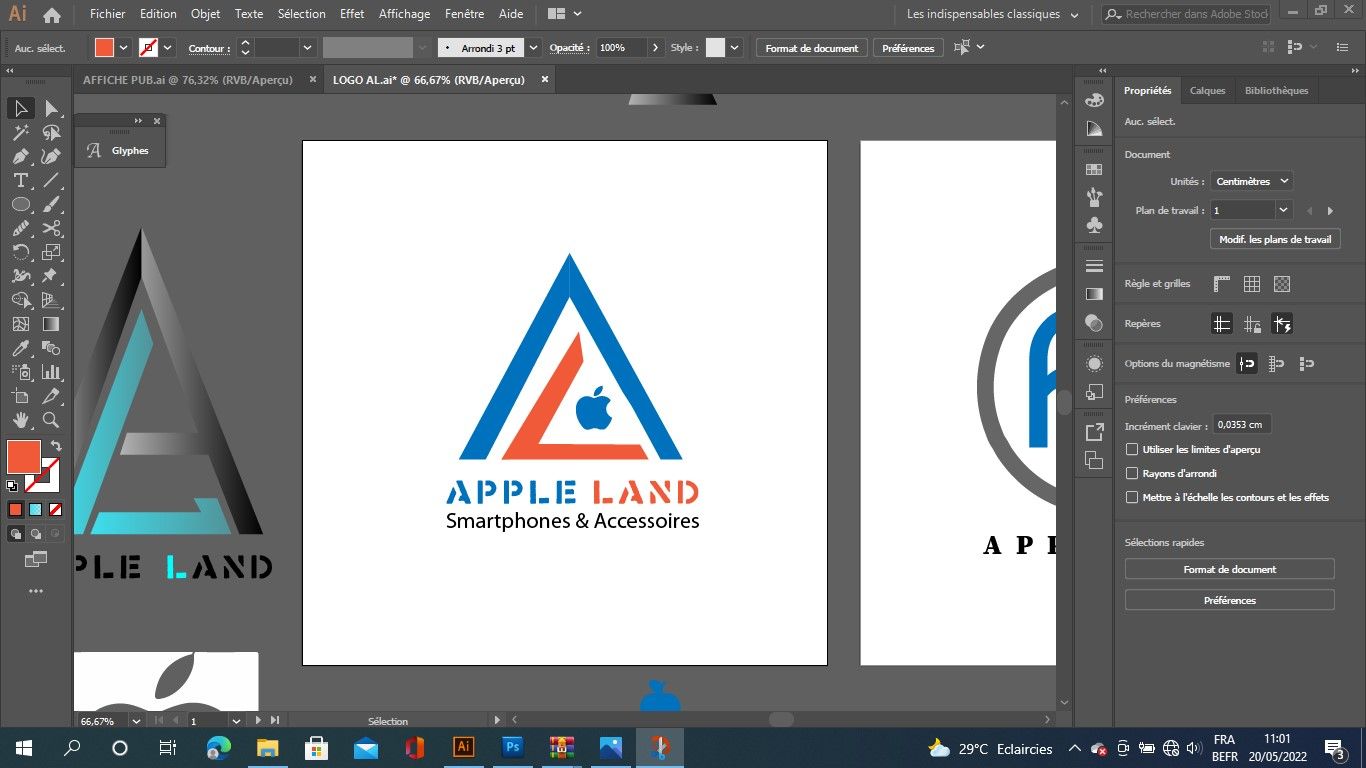The image size is (1366, 768).
Task: Click Modif. les plans de travail button
Action: (1275, 240)
